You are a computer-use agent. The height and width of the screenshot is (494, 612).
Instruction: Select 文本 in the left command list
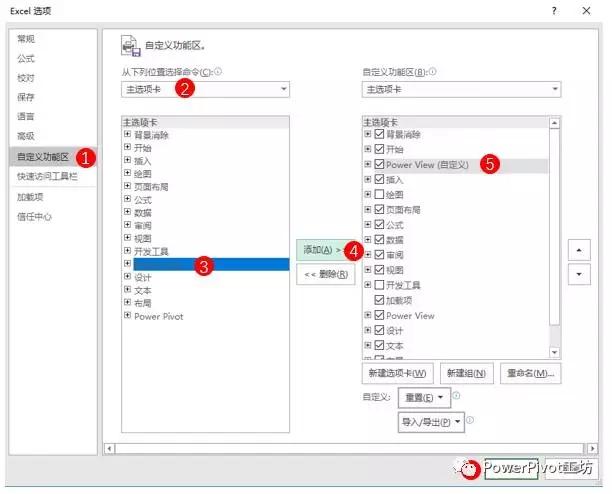tap(143, 290)
